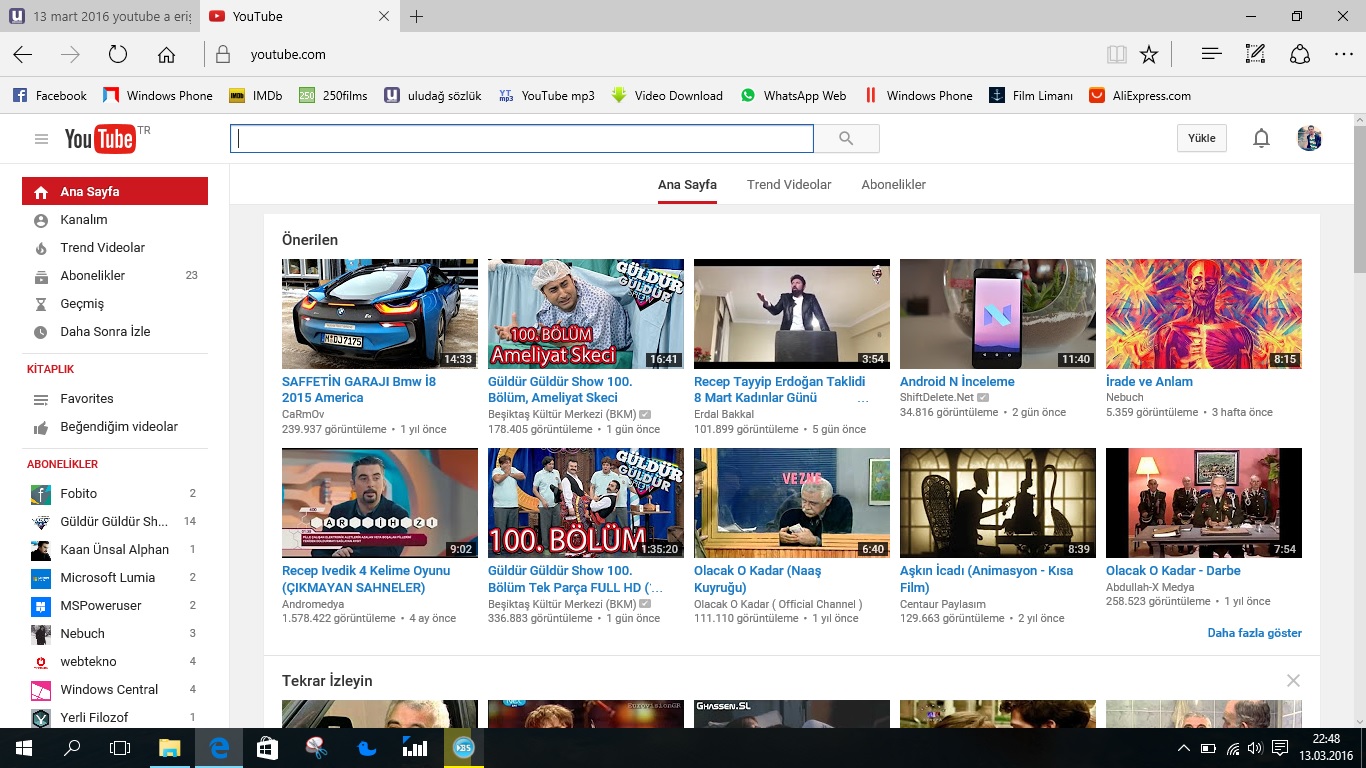Image resolution: width=1366 pixels, height=768 pixels.
Task: Open a new browser tab
Action: point(417,16)
